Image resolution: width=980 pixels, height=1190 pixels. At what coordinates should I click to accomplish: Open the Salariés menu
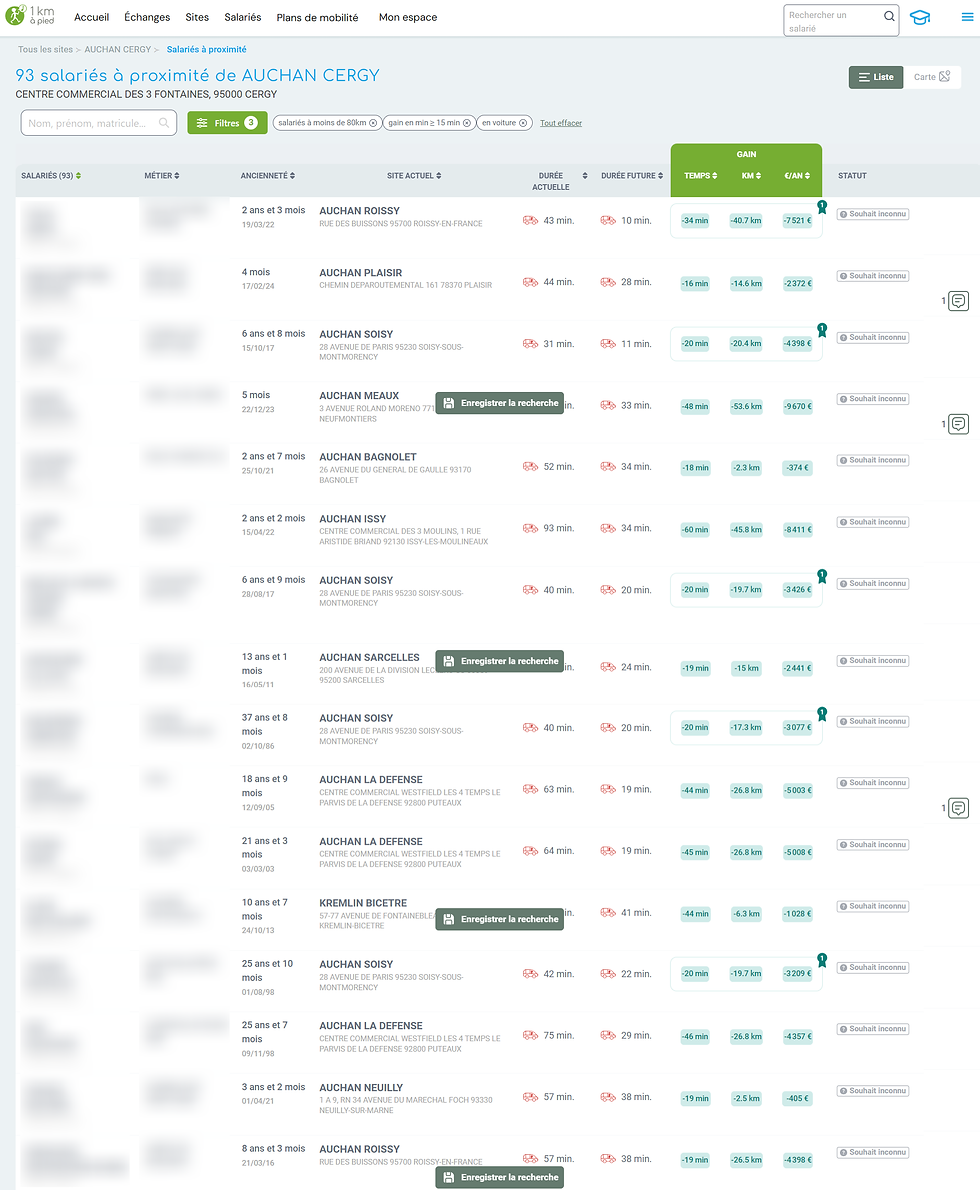coord(243,17)
